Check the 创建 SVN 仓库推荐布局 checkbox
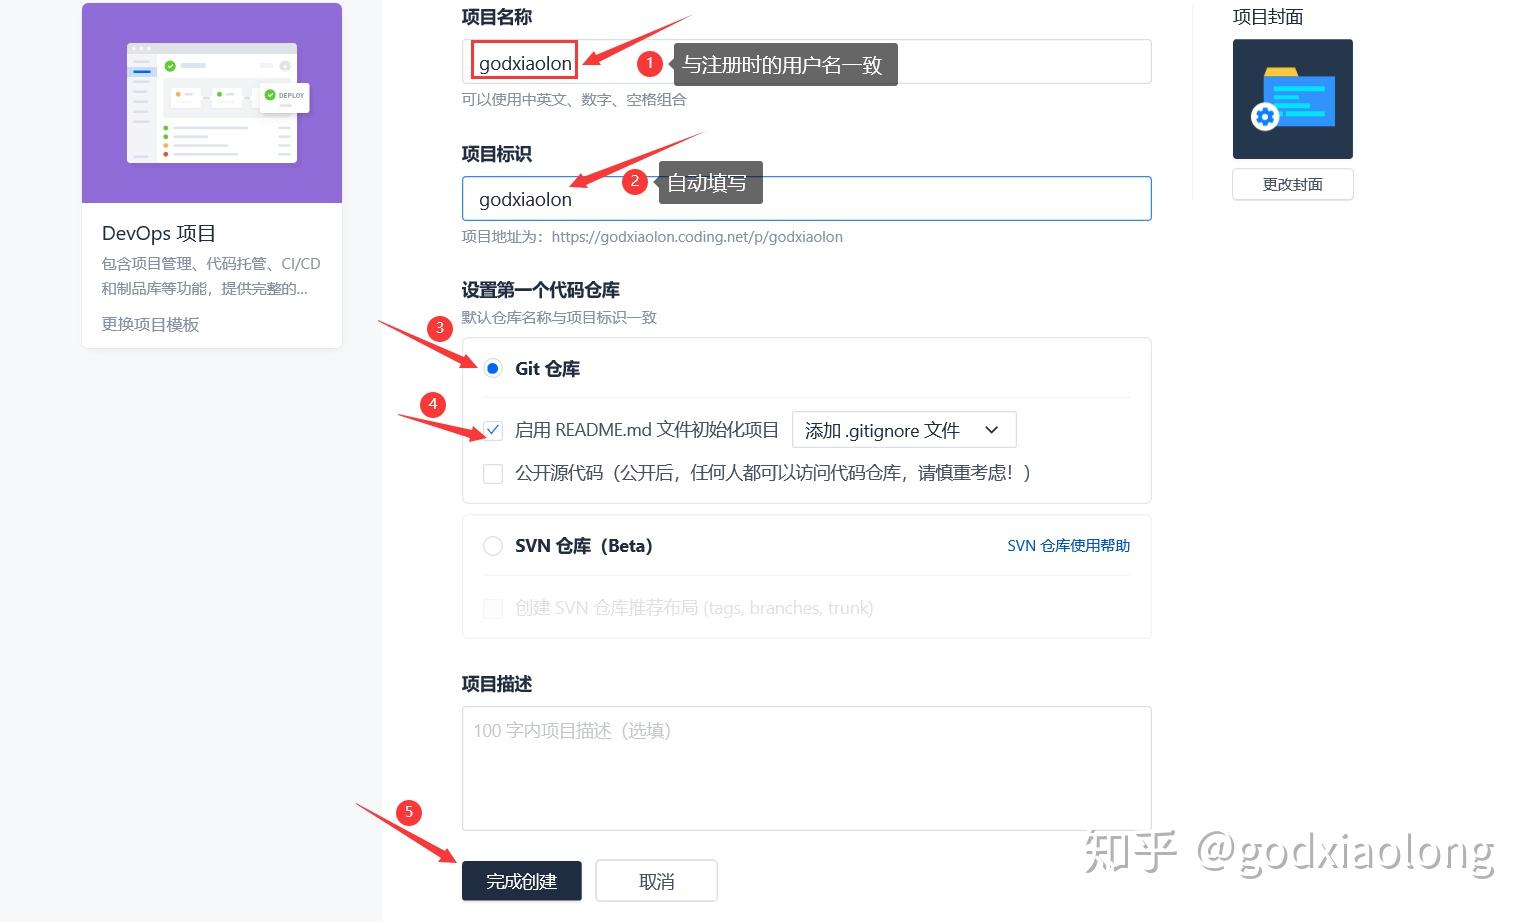1533x922 pixels. pyautogui.click(x=493, y=608)
